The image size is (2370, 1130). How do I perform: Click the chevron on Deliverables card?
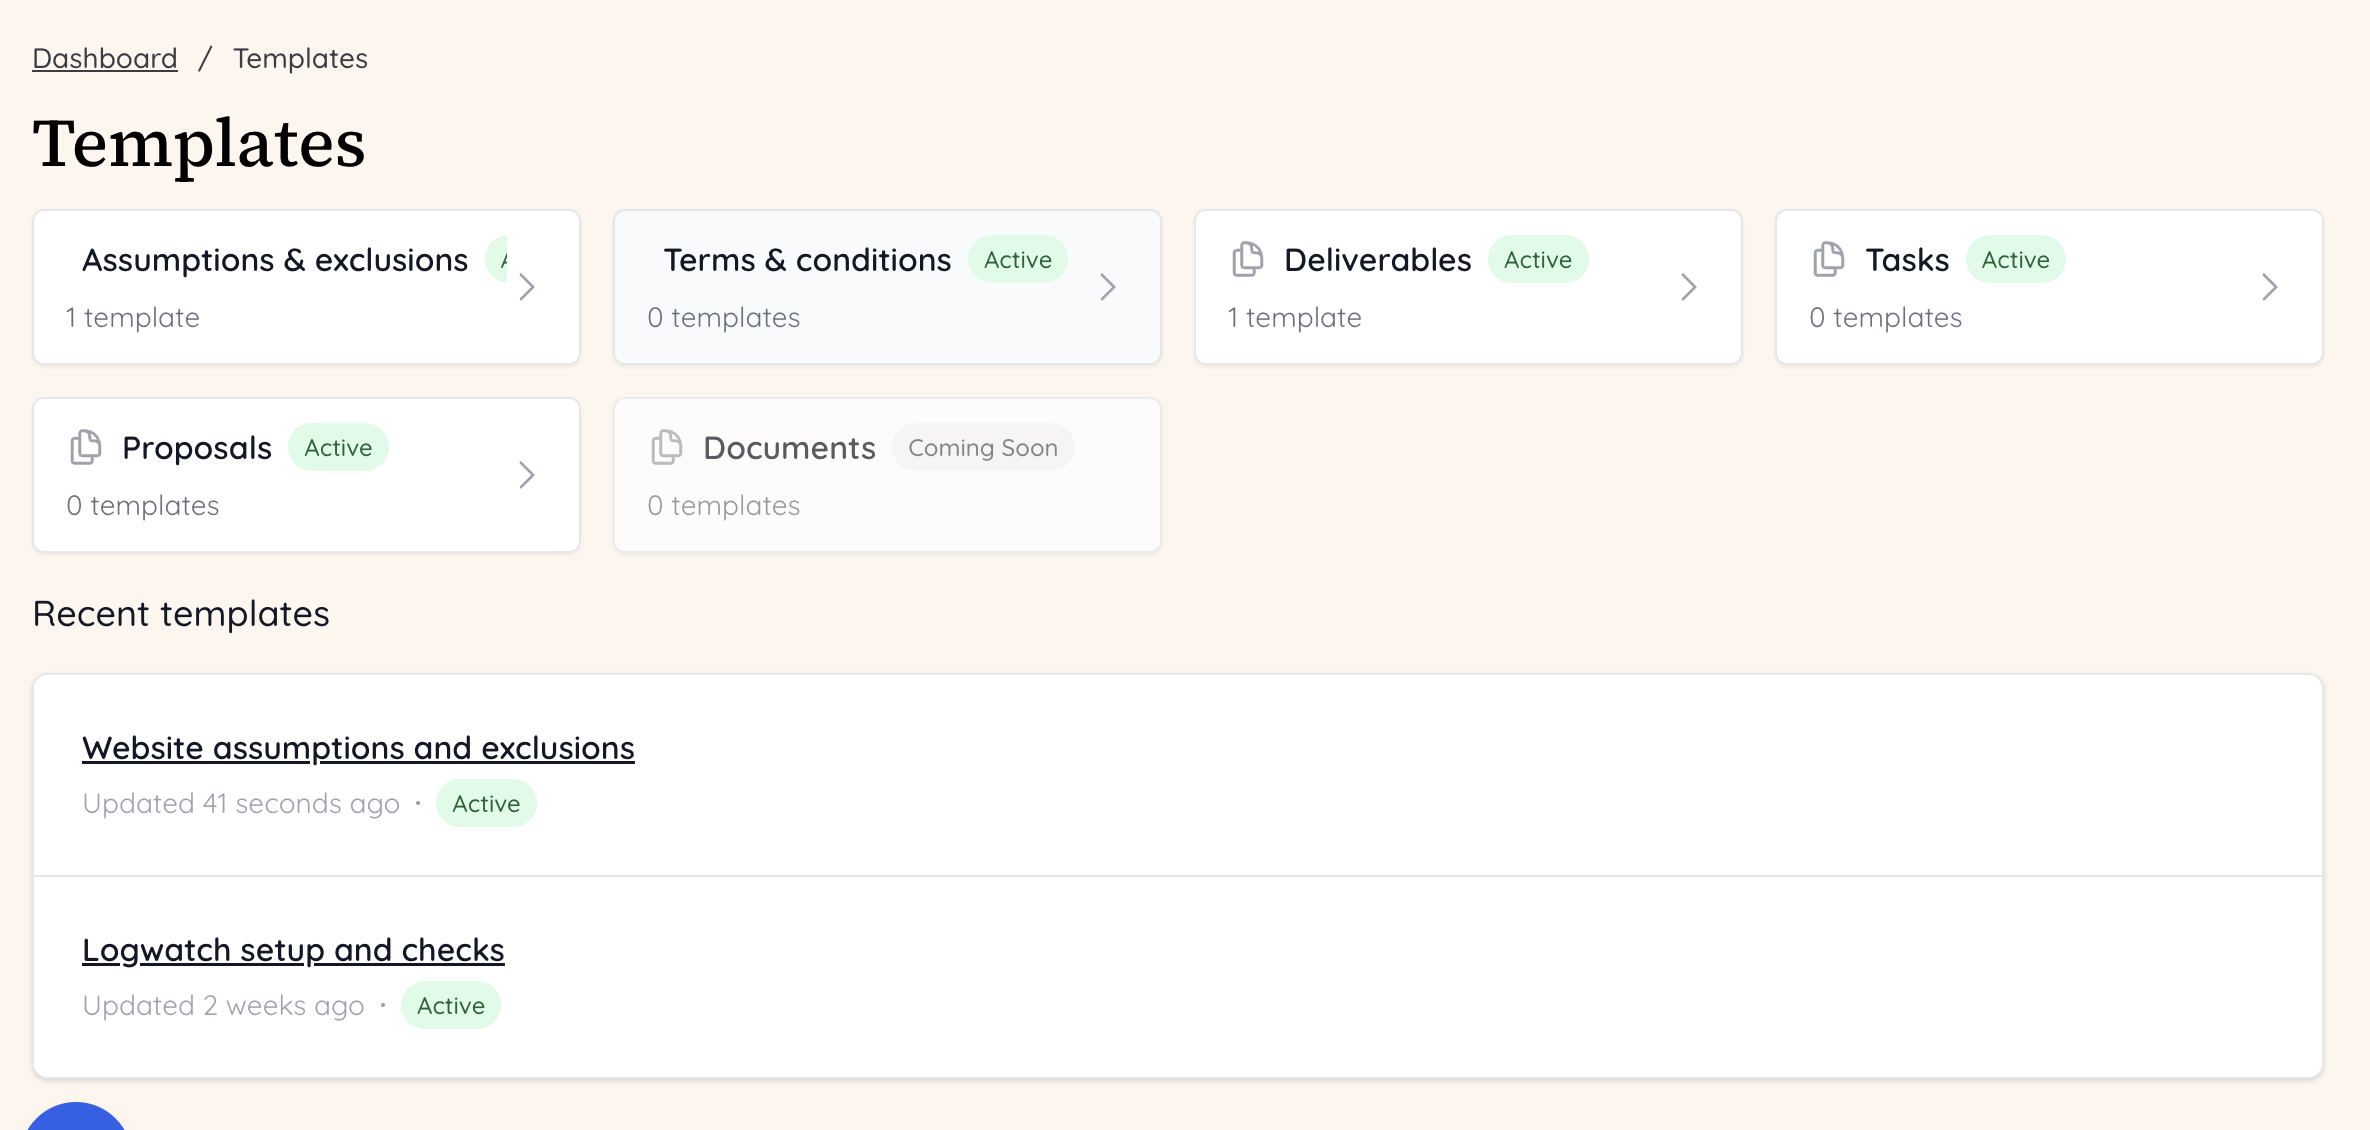[x=1688, y=287]
